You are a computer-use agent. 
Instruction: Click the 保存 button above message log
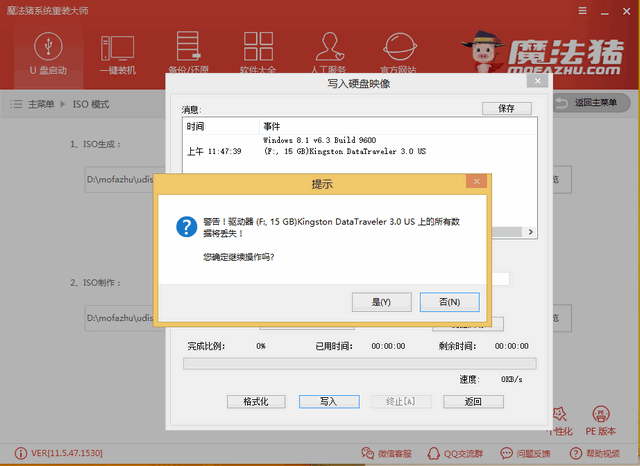tap(507, 108)
